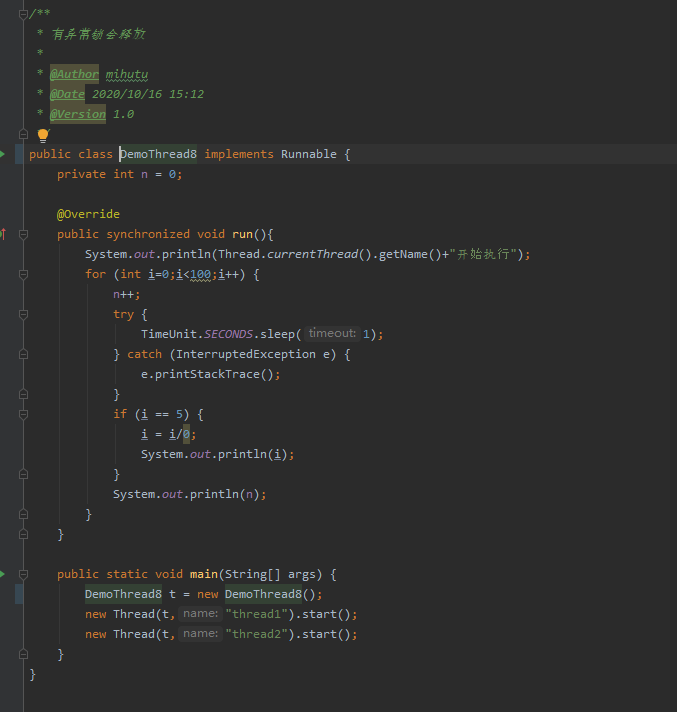The height and width of the screenshot is (712, 677).
Task: Collapse the if (i == 5) block
Action: (23, 414)
